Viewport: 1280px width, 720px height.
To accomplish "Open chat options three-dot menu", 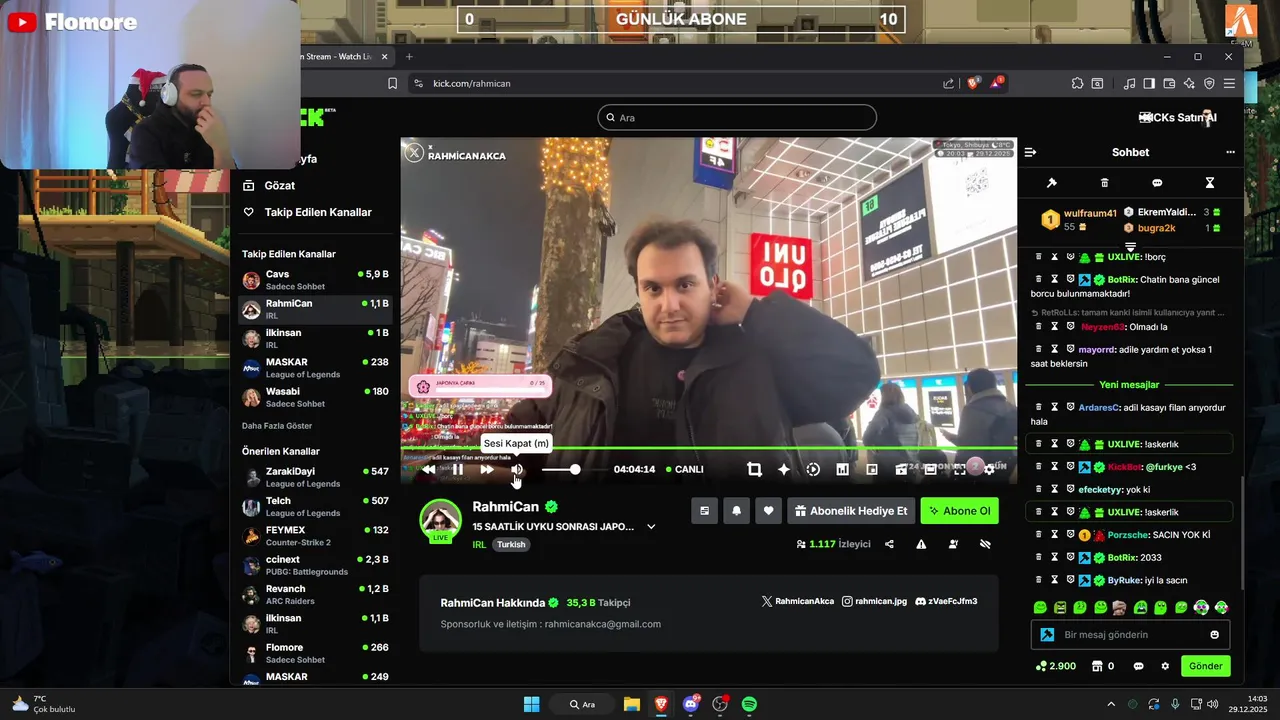I will 1230,152.
